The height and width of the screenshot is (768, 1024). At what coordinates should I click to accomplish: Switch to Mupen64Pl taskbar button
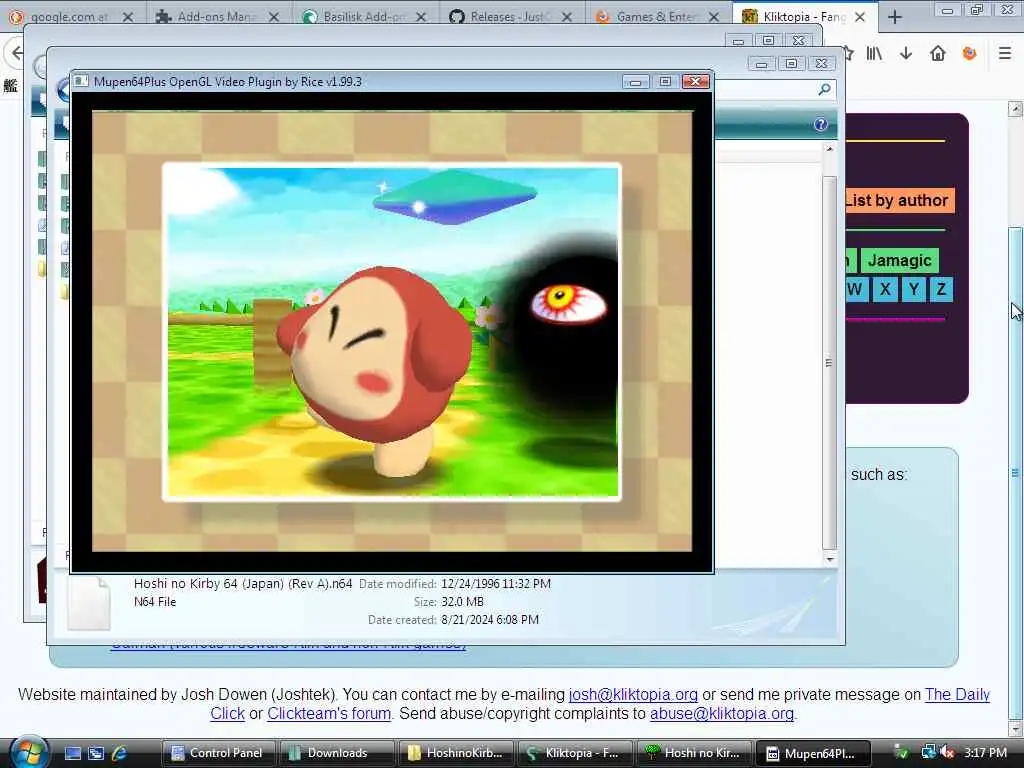(812, 753)
